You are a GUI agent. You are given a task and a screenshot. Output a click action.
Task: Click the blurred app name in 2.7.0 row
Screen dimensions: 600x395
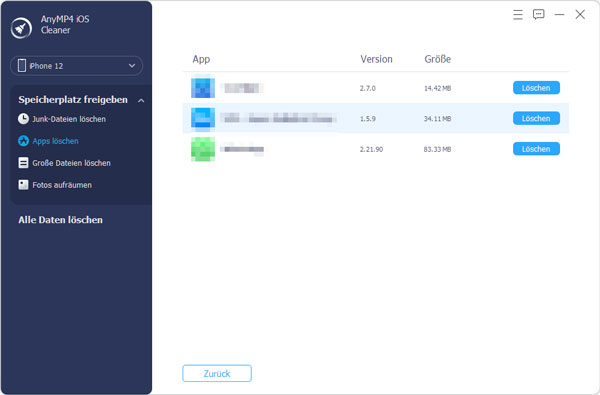[x=242, y=88]
